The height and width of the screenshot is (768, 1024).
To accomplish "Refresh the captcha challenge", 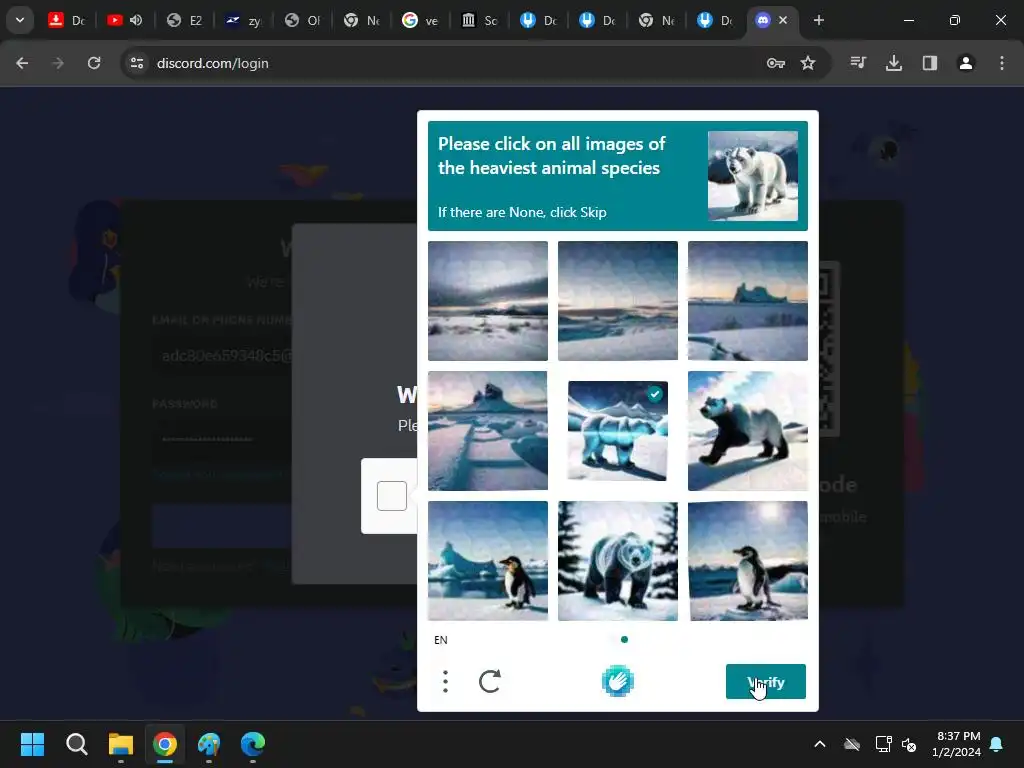I will click(x=490, y=681).
